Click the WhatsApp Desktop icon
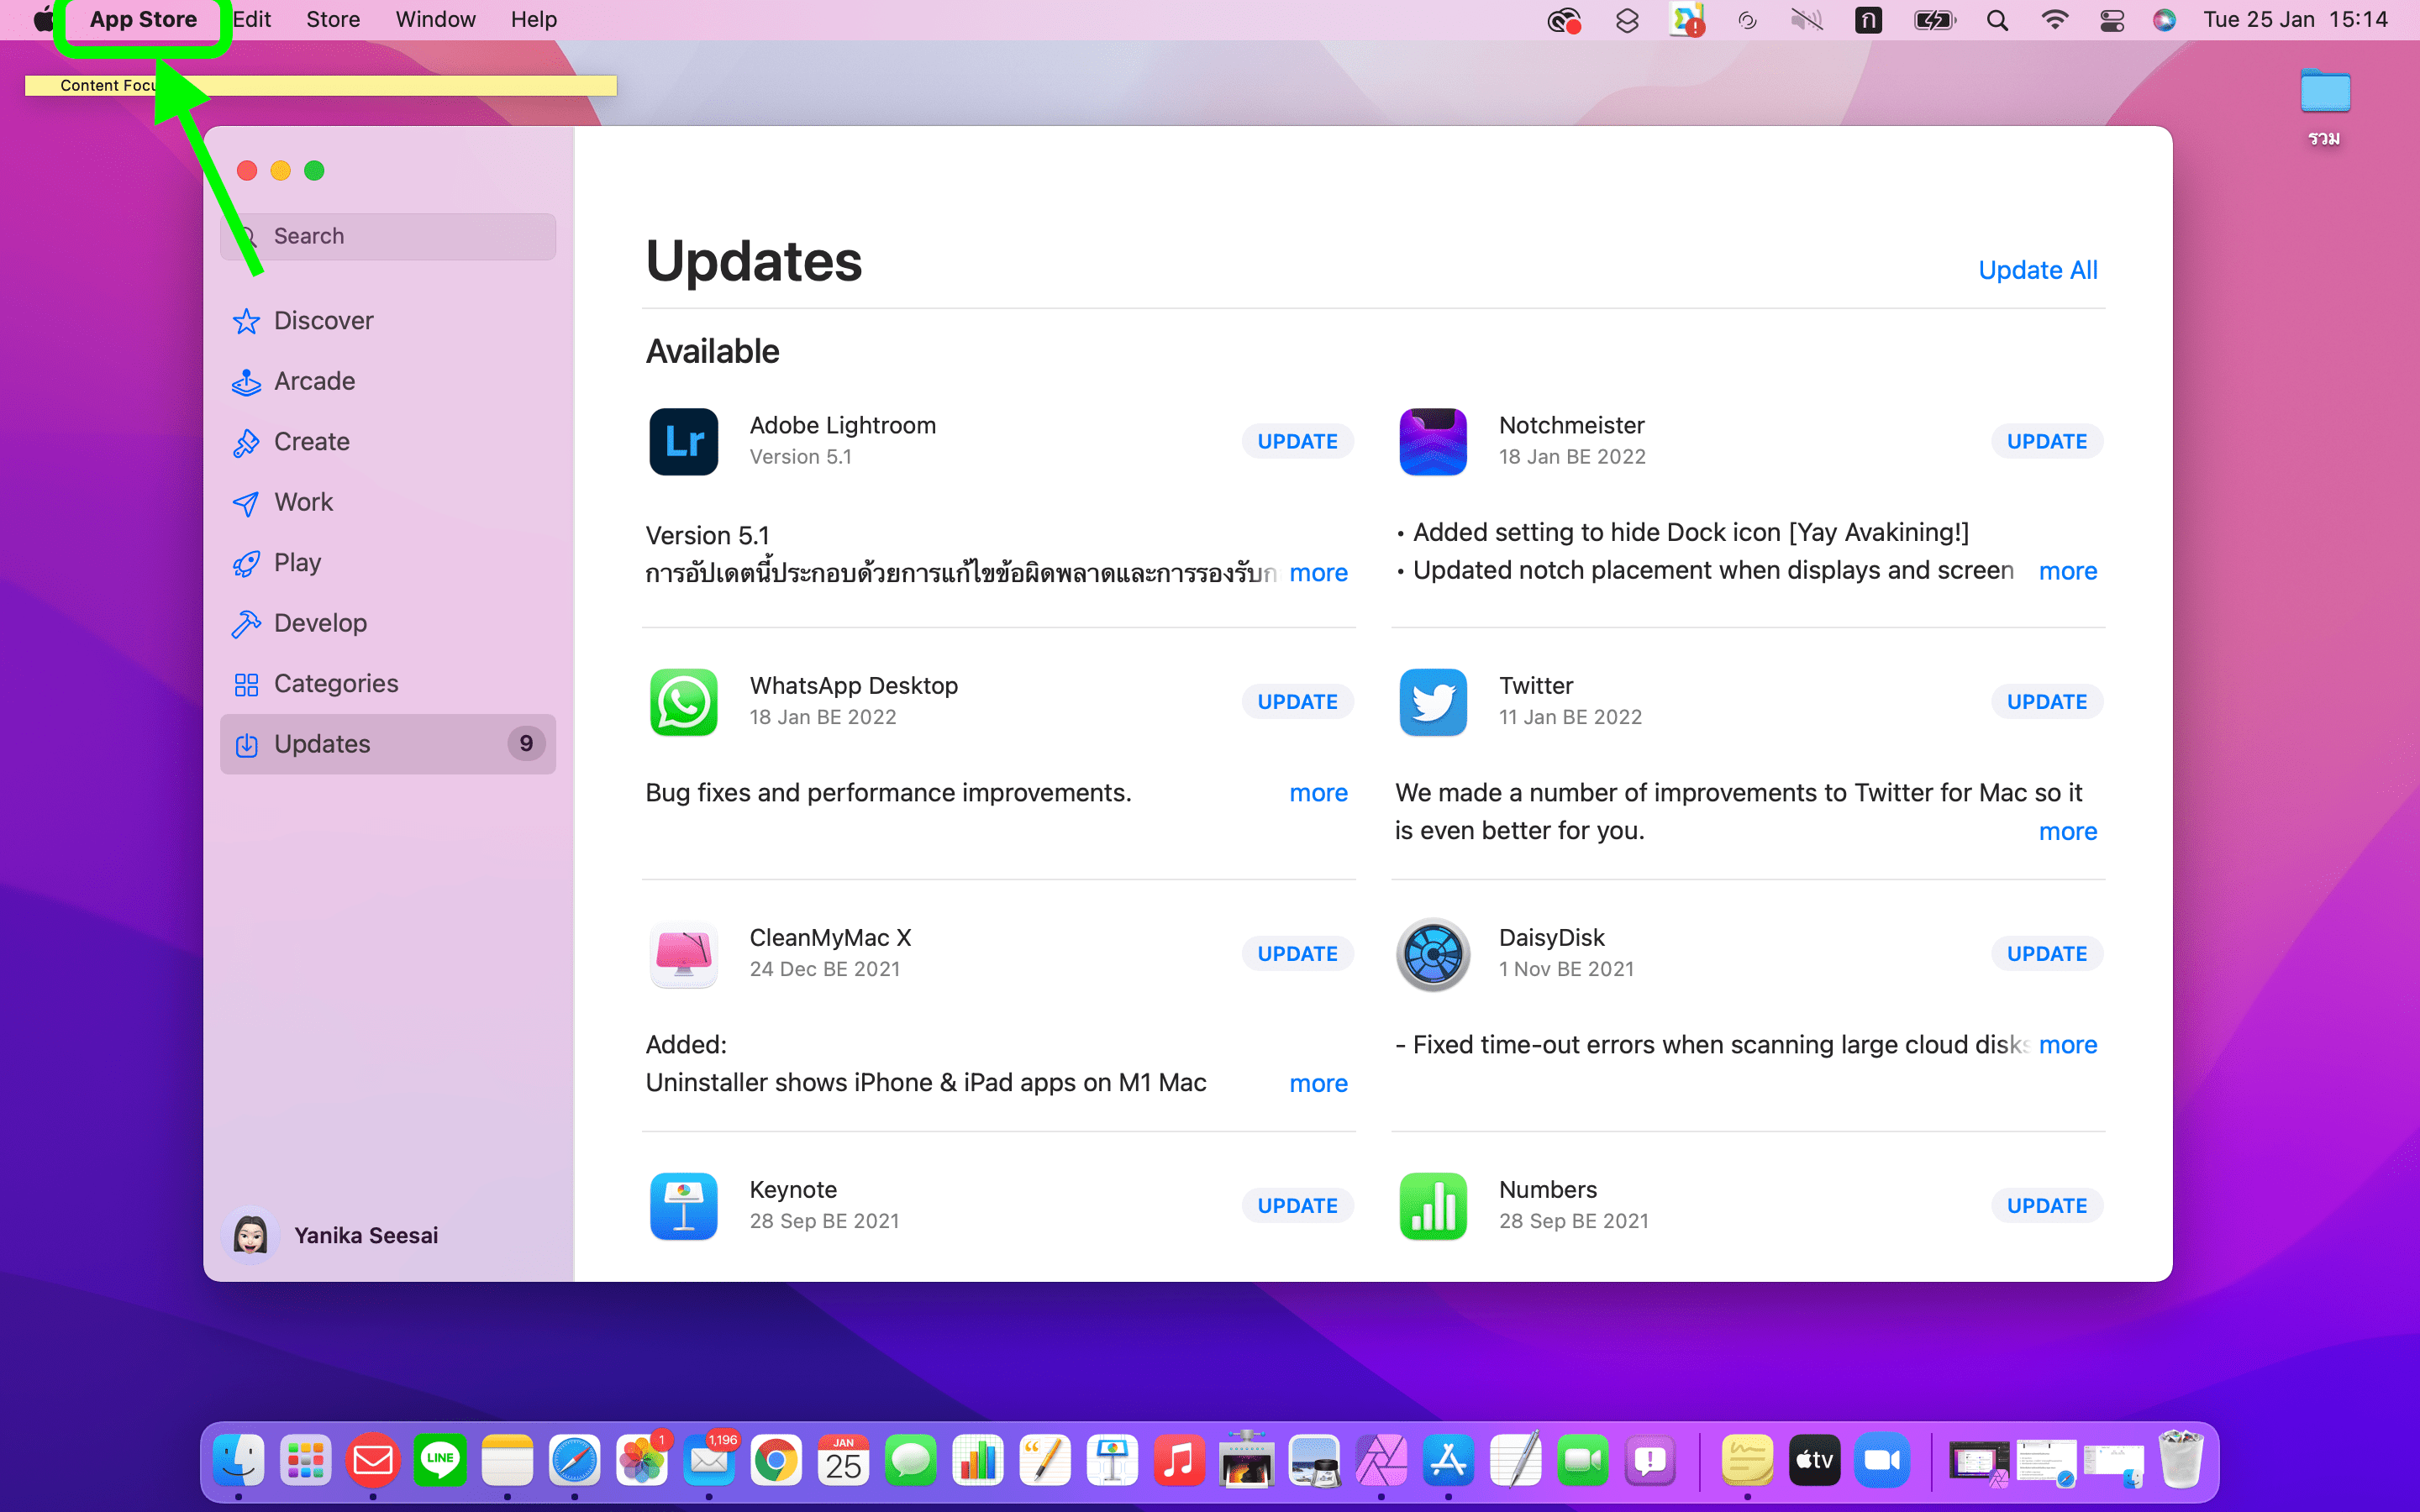The image size is (2420, 1512). pos(683,702)
